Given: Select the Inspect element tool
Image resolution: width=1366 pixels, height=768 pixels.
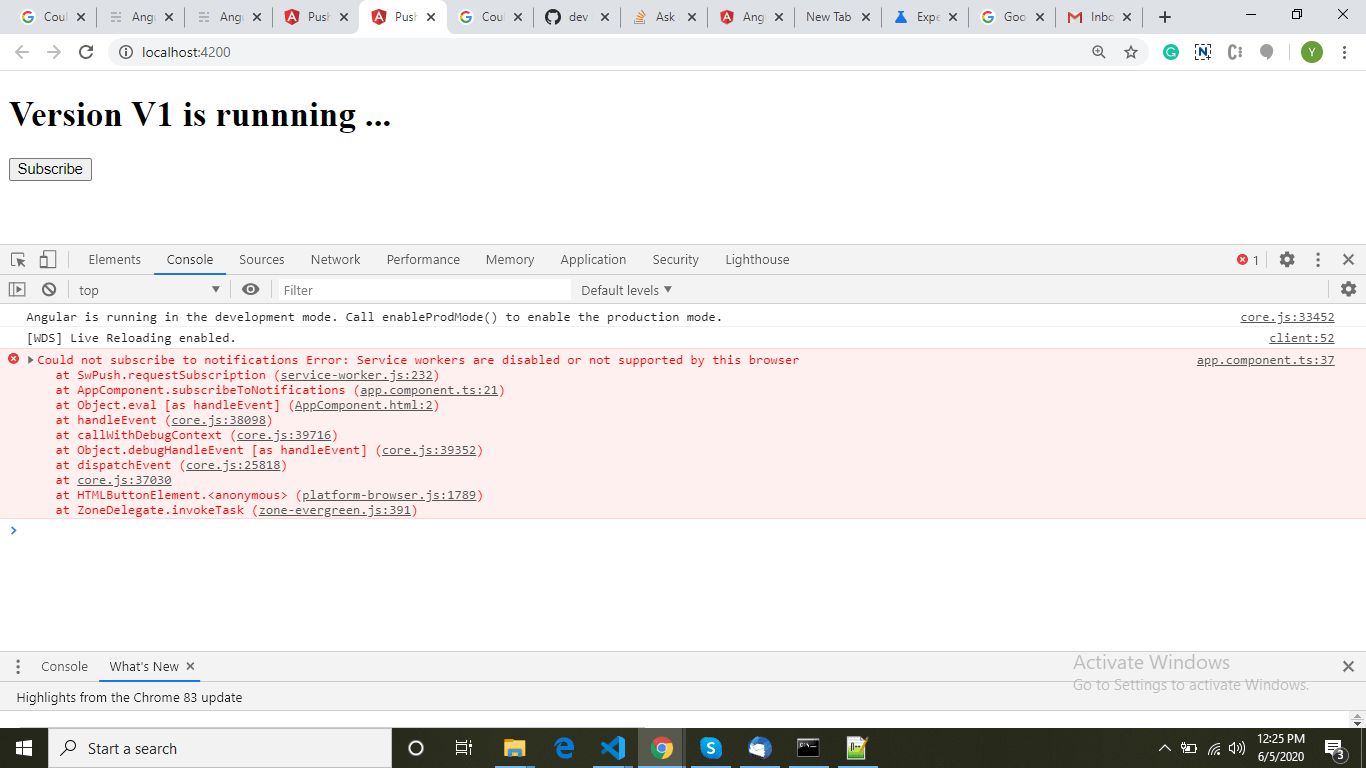Looking at the screenshot, I should pos(16,259).
